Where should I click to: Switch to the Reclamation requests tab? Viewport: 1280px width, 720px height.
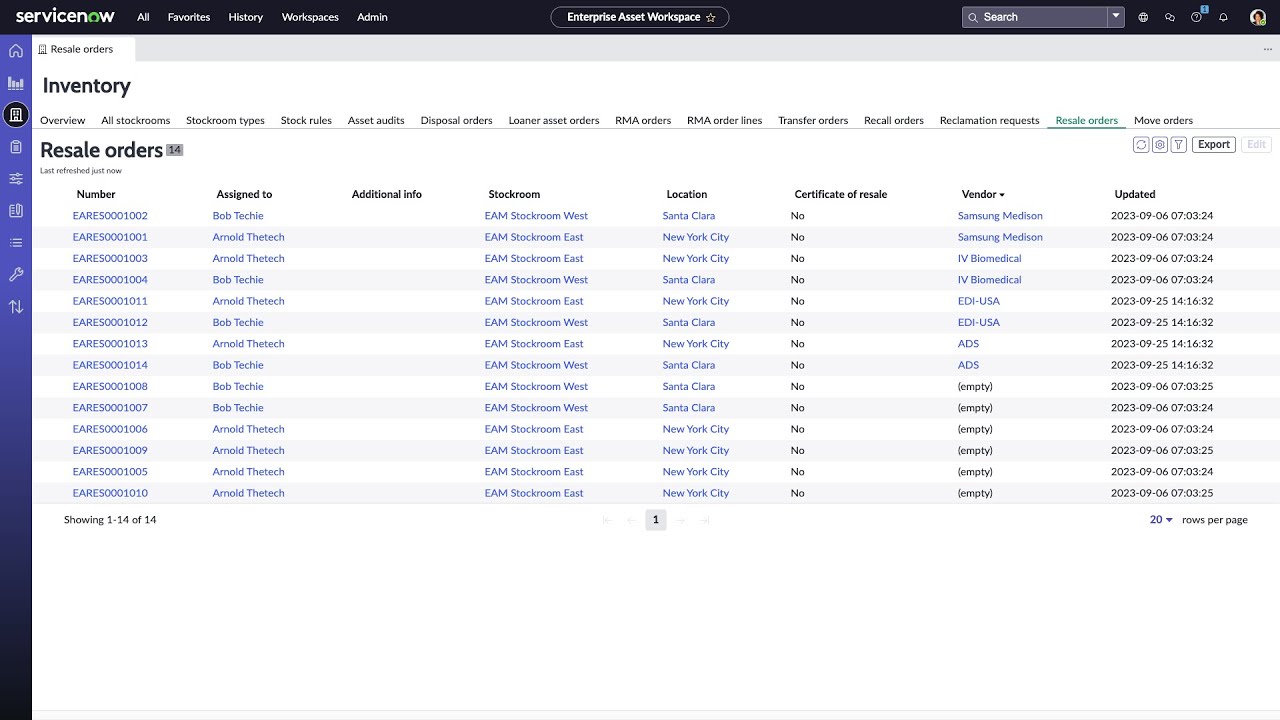click(x=989, y=120)
